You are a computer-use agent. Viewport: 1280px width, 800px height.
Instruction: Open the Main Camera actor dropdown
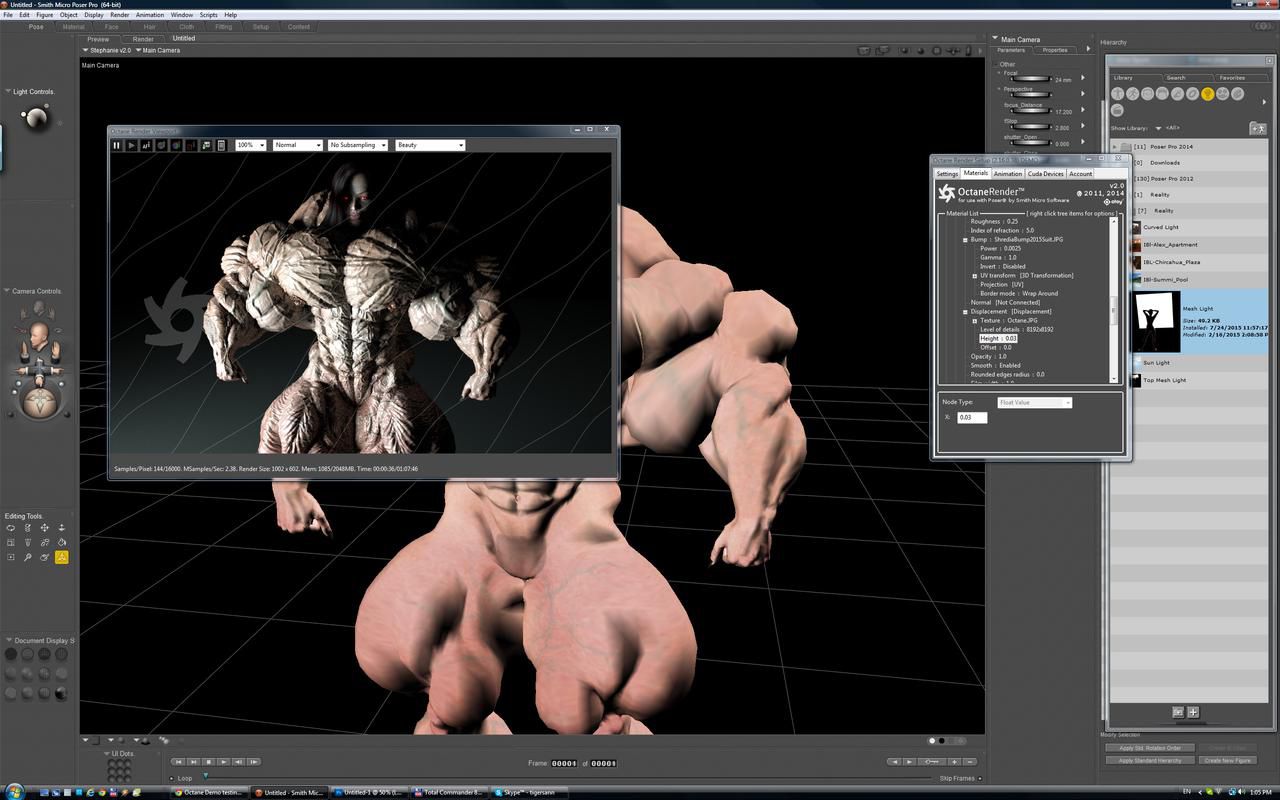(x=158, y=50)
